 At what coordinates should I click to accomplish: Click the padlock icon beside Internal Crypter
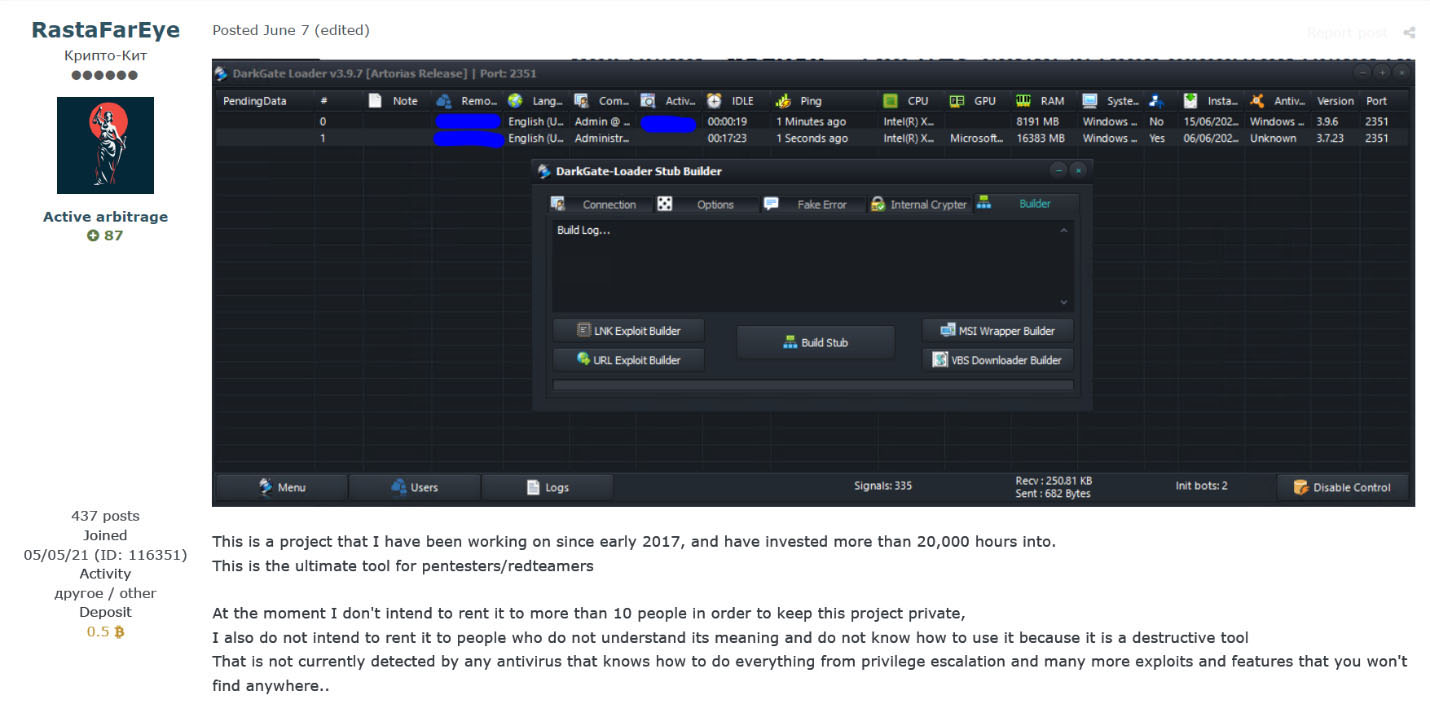point(877,204)
